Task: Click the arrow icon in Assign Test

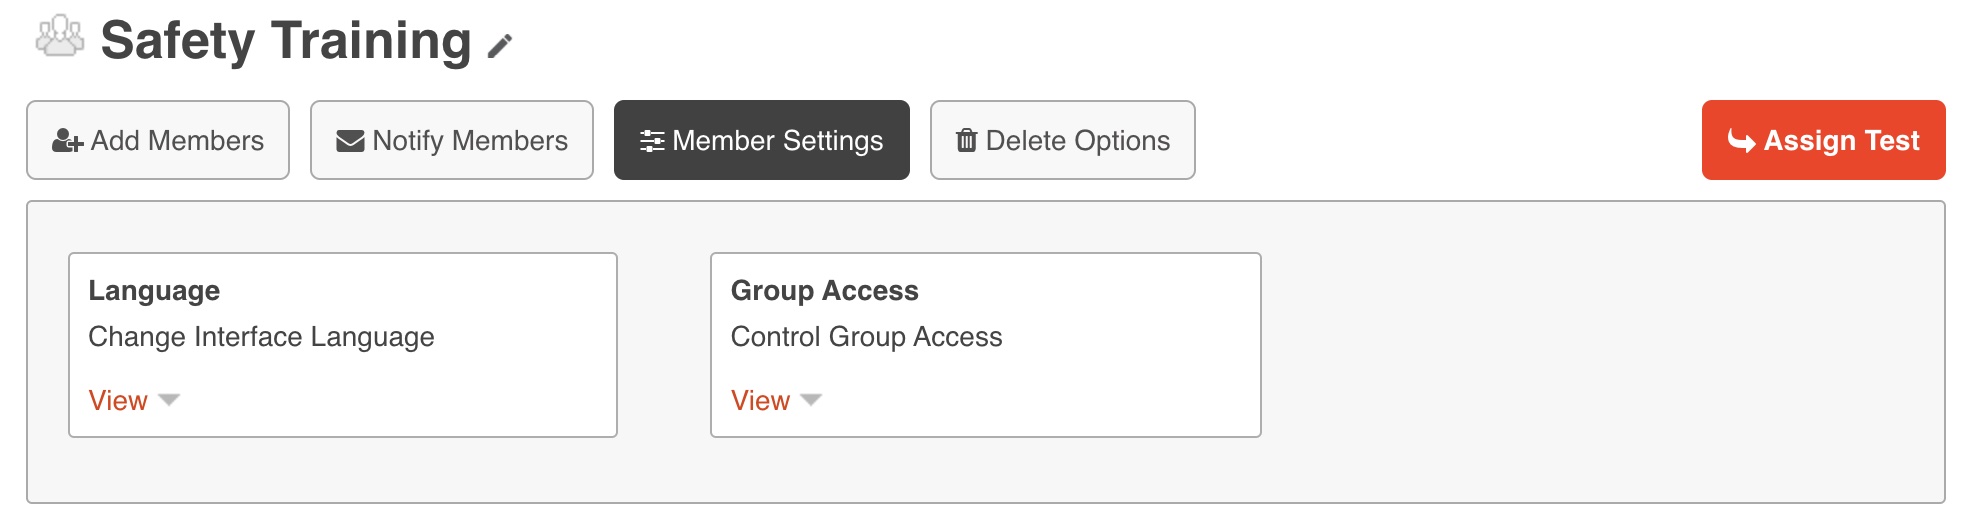Action: coord(1741,141)
